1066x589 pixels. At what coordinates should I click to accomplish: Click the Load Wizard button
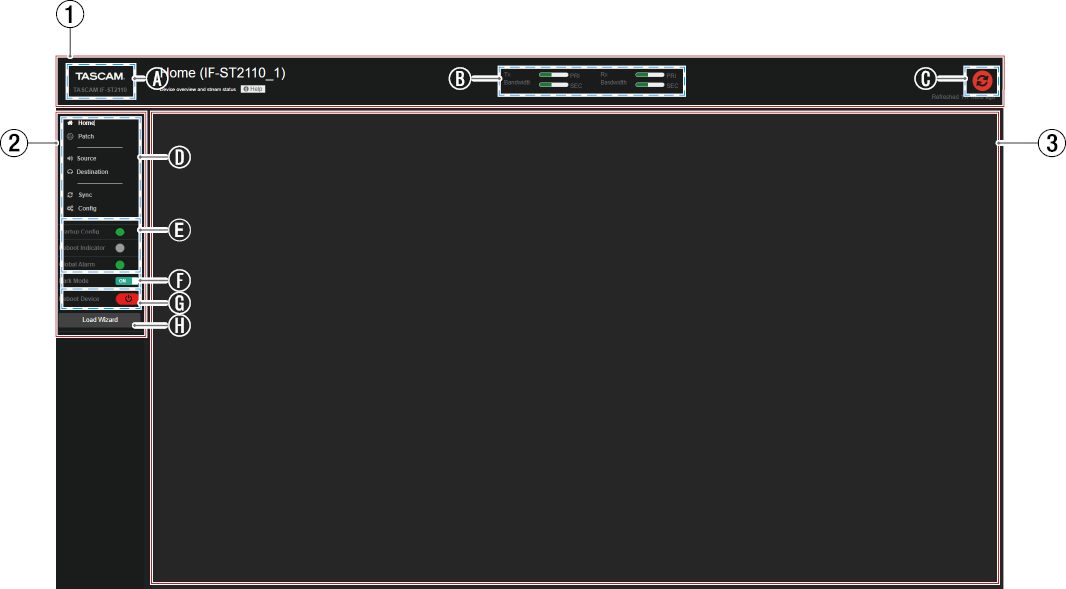click(100, 320)
